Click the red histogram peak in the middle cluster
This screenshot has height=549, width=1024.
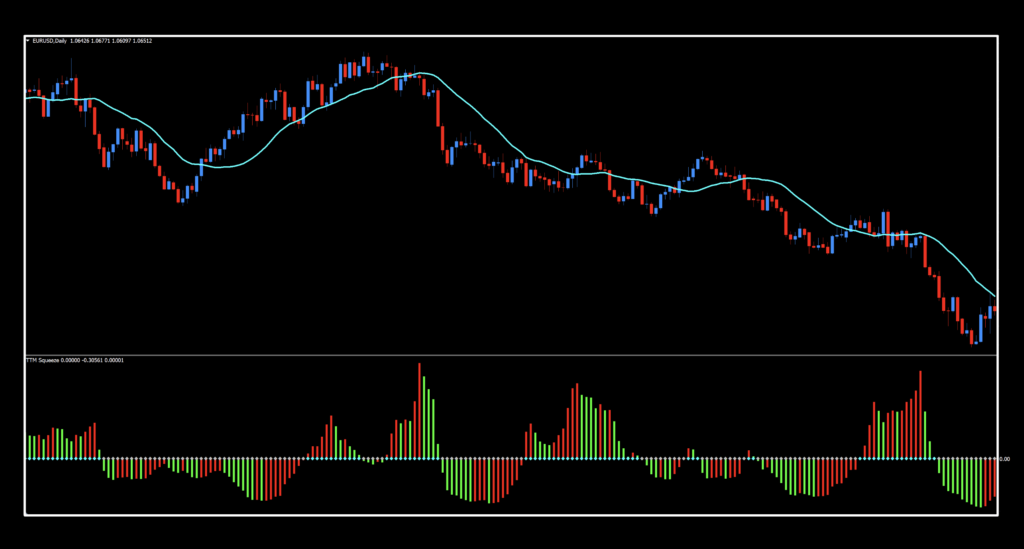(577, 420)
